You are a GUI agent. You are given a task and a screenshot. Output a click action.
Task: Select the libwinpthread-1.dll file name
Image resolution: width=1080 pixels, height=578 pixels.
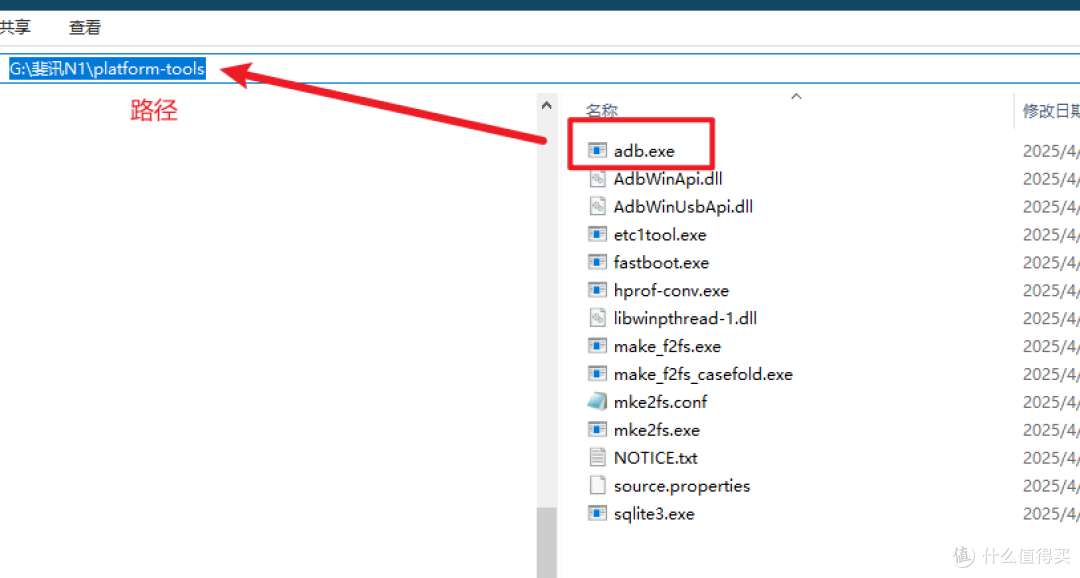tap(685, 318)
